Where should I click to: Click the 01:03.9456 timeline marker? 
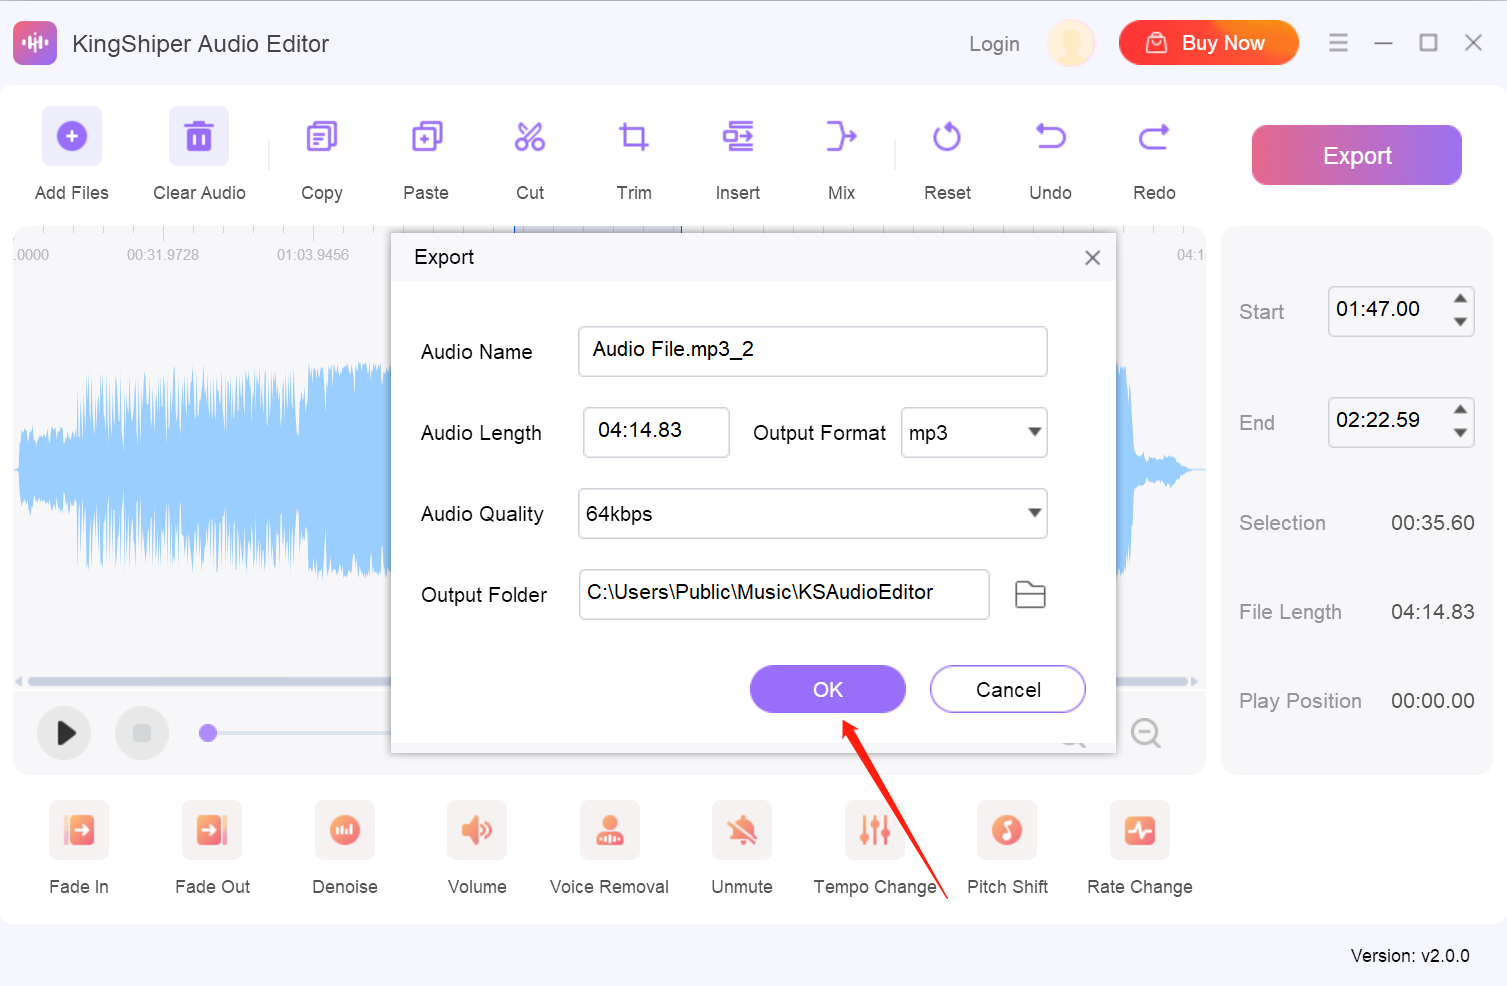(313, 255)
